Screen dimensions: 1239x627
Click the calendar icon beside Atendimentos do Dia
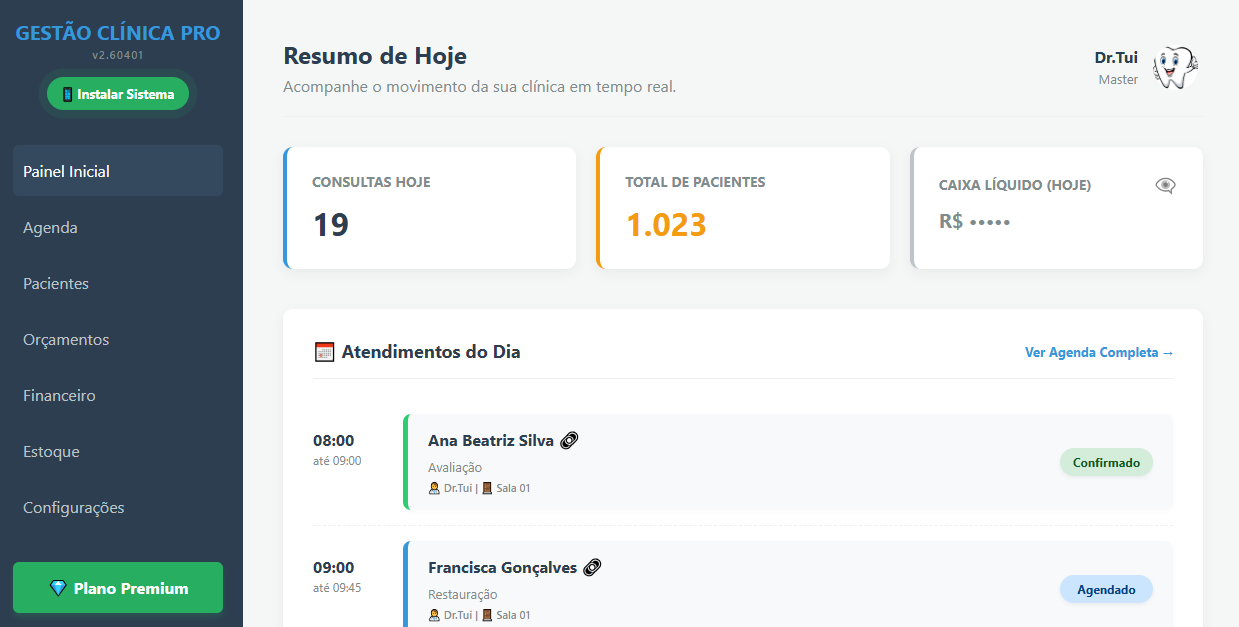(324, 352)
